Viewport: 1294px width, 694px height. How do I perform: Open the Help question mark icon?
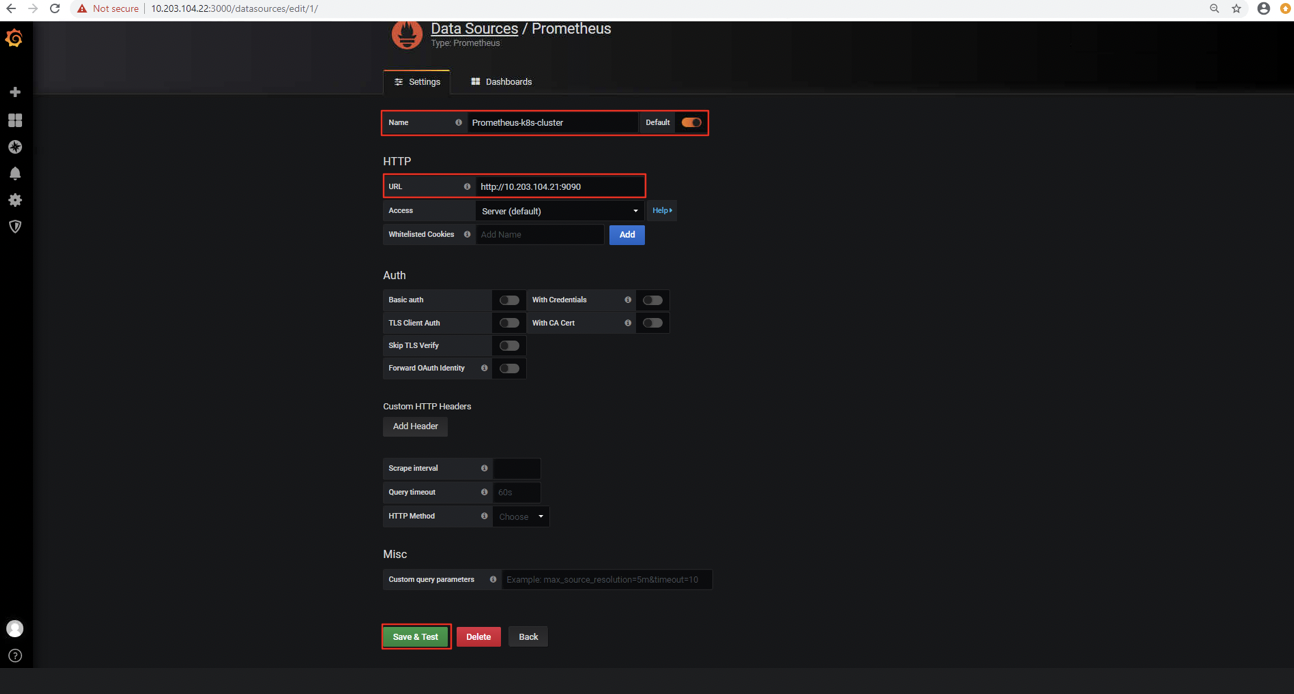(15, 656)
